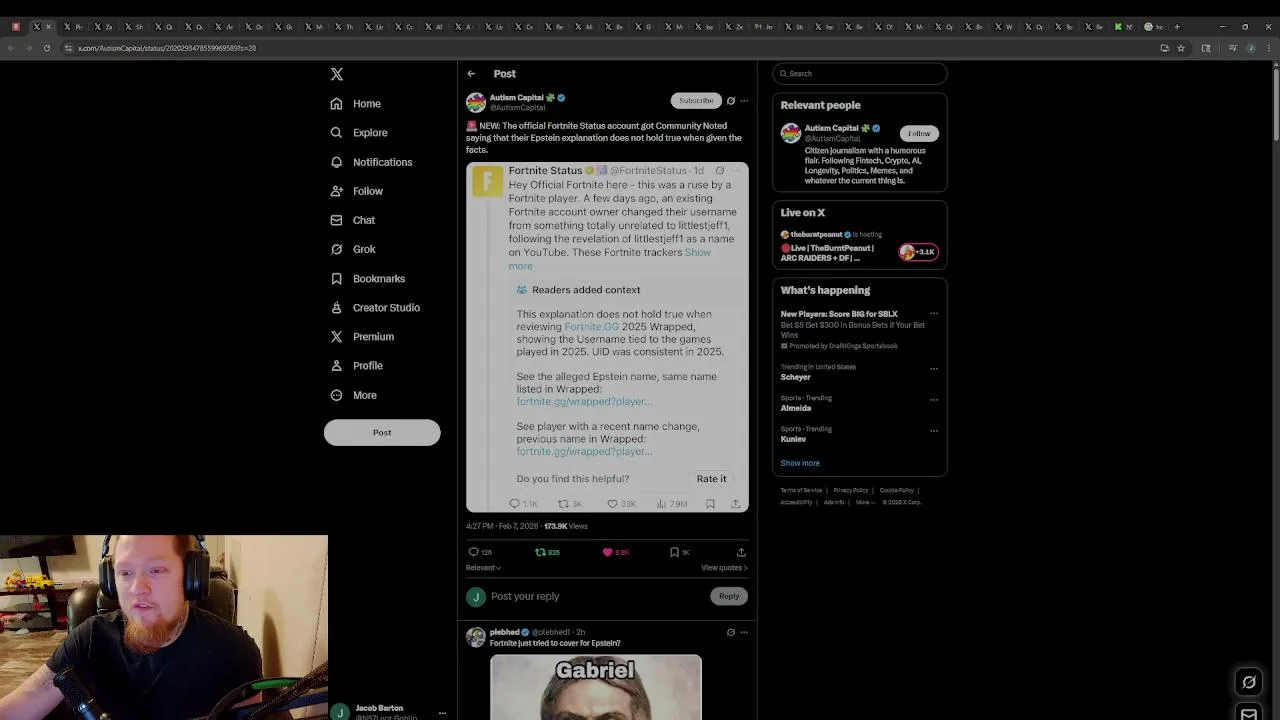Open Notifications in sidebar

pos(371,162)
